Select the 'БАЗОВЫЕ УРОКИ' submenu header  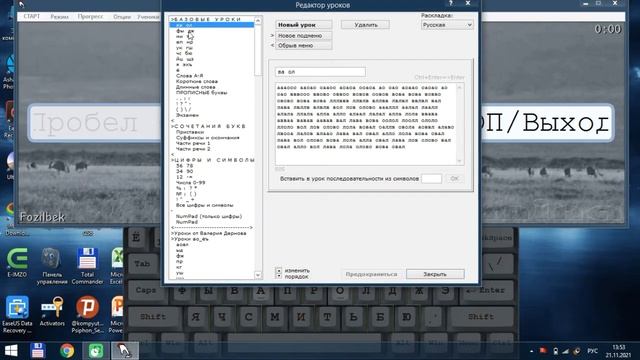click(207, 19)
